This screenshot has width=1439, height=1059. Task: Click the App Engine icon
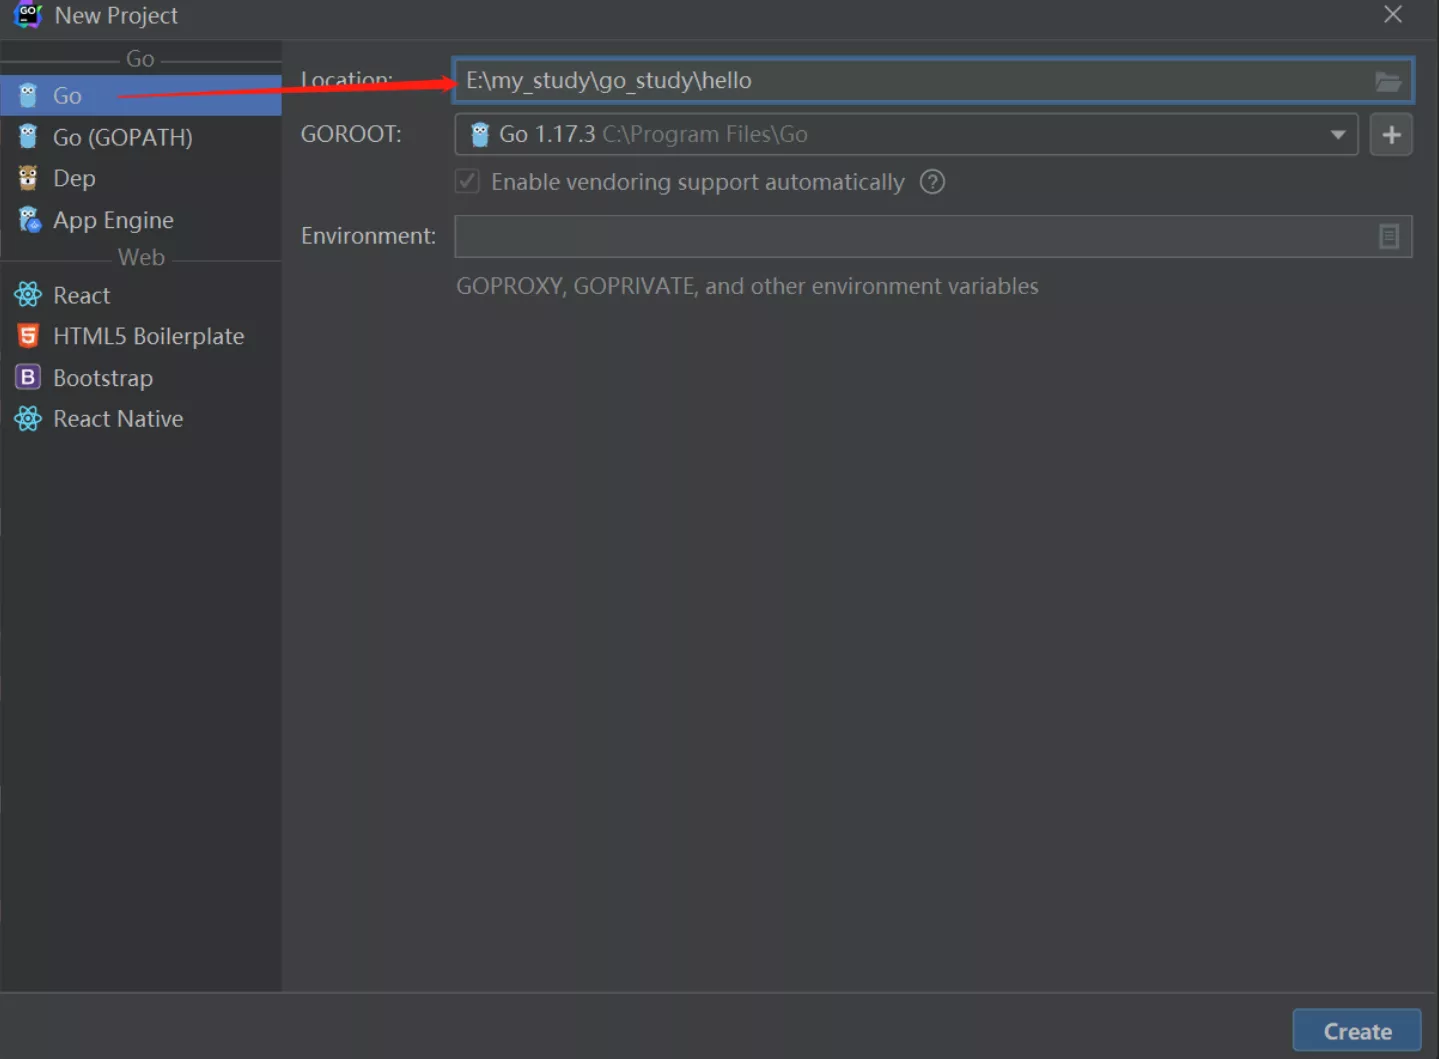click(29, 219)
